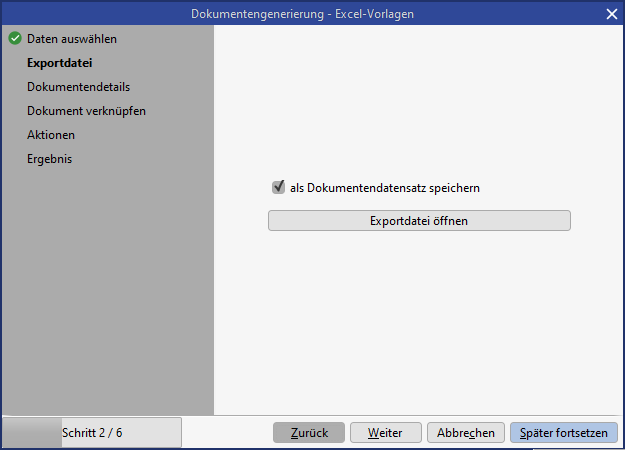Choose Später fortsetzen to resume later
625x450 pixels.
click(564, 433)
